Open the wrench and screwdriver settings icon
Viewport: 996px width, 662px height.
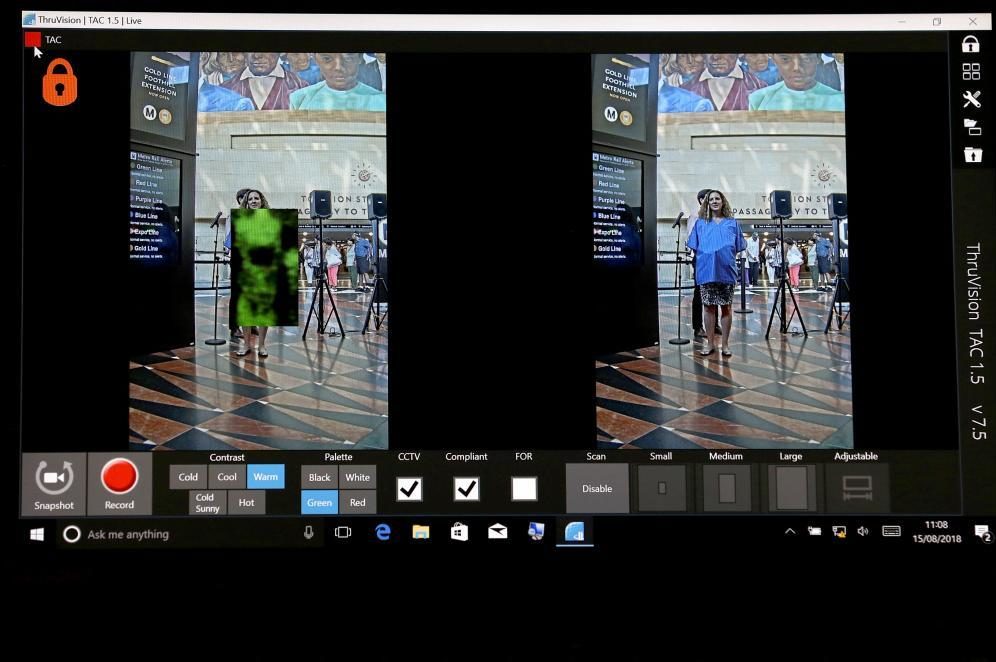pyautogui.click(x=971, y=99)
